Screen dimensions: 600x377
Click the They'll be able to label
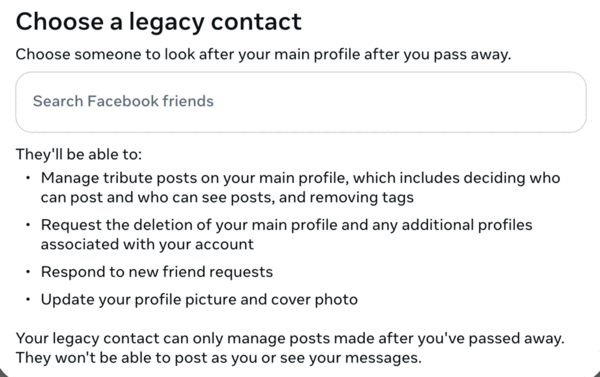point(79,154)
